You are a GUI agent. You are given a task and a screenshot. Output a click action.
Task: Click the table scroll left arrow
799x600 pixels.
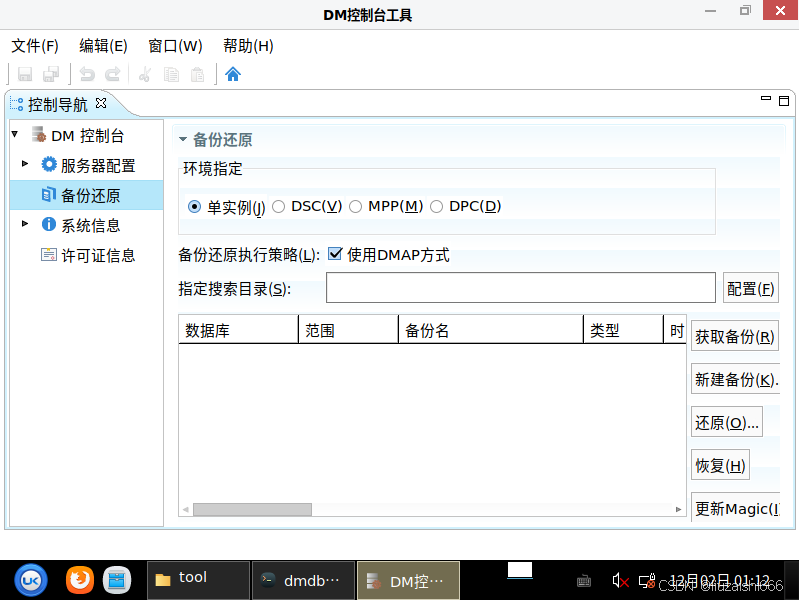point(185,509)
